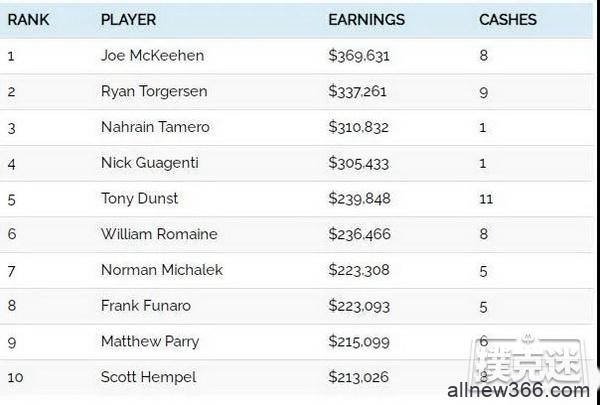Open Joe McKeehen's player name
This screenshot has width=600, height=405.
(x=152, y=56)
